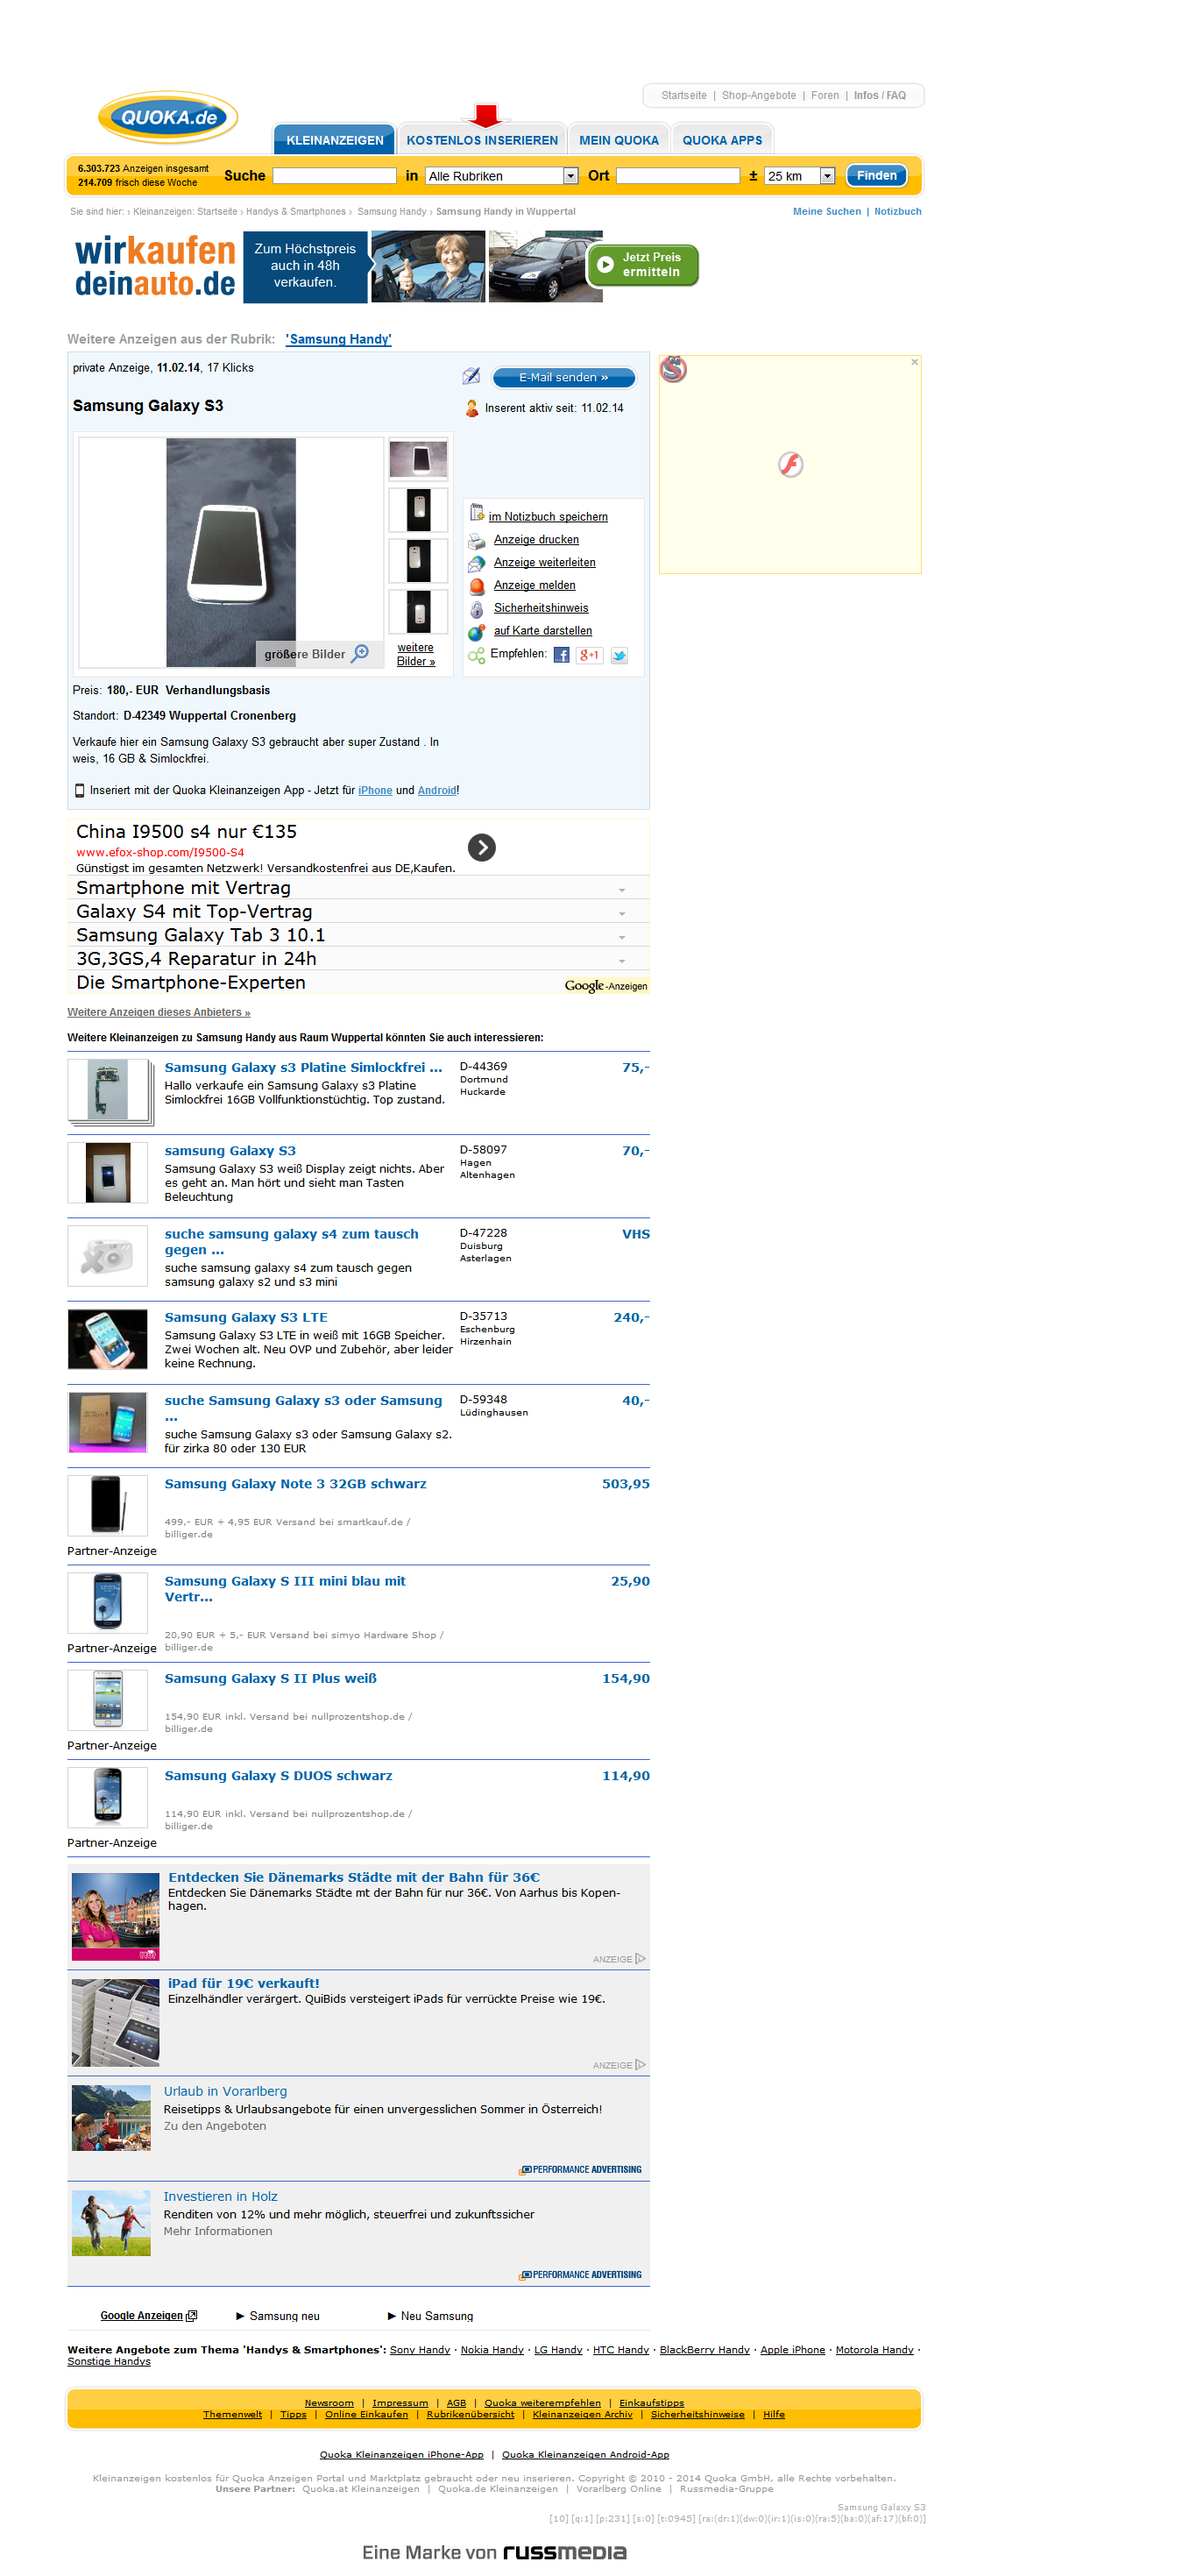Expand the 3G,3GS,4 Reparatur in 24h ad
Screen dimensions: 1182x2576
click(622, 961)
